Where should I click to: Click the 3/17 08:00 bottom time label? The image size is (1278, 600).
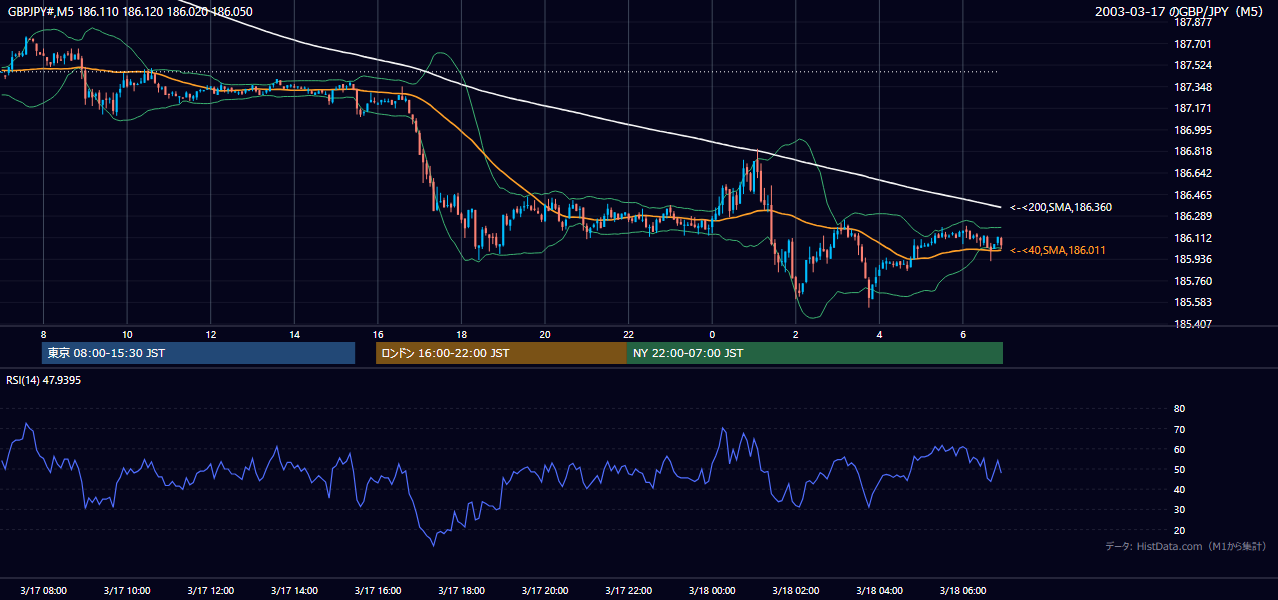point(43,591)
